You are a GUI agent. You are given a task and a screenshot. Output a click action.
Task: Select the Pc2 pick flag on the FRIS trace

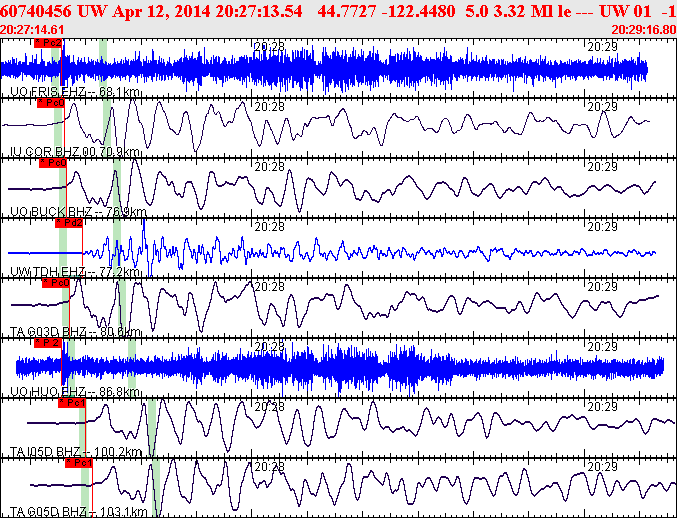click(x=48, y=43)
